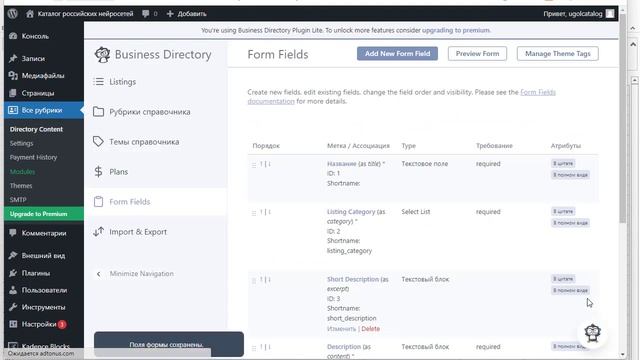Viewport: 640px width, 360px height.
Task: Click the Комментарии speech bubble icon
Action: tap(13, 233)
